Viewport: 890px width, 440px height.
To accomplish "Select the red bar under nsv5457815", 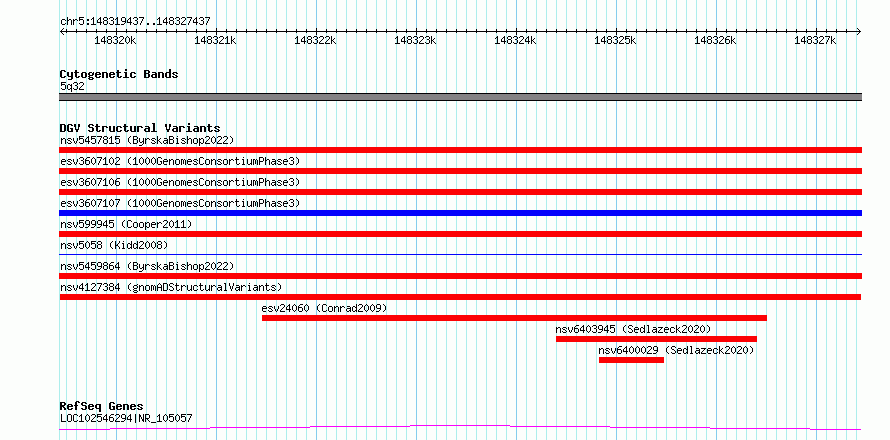I will point(460,150).
